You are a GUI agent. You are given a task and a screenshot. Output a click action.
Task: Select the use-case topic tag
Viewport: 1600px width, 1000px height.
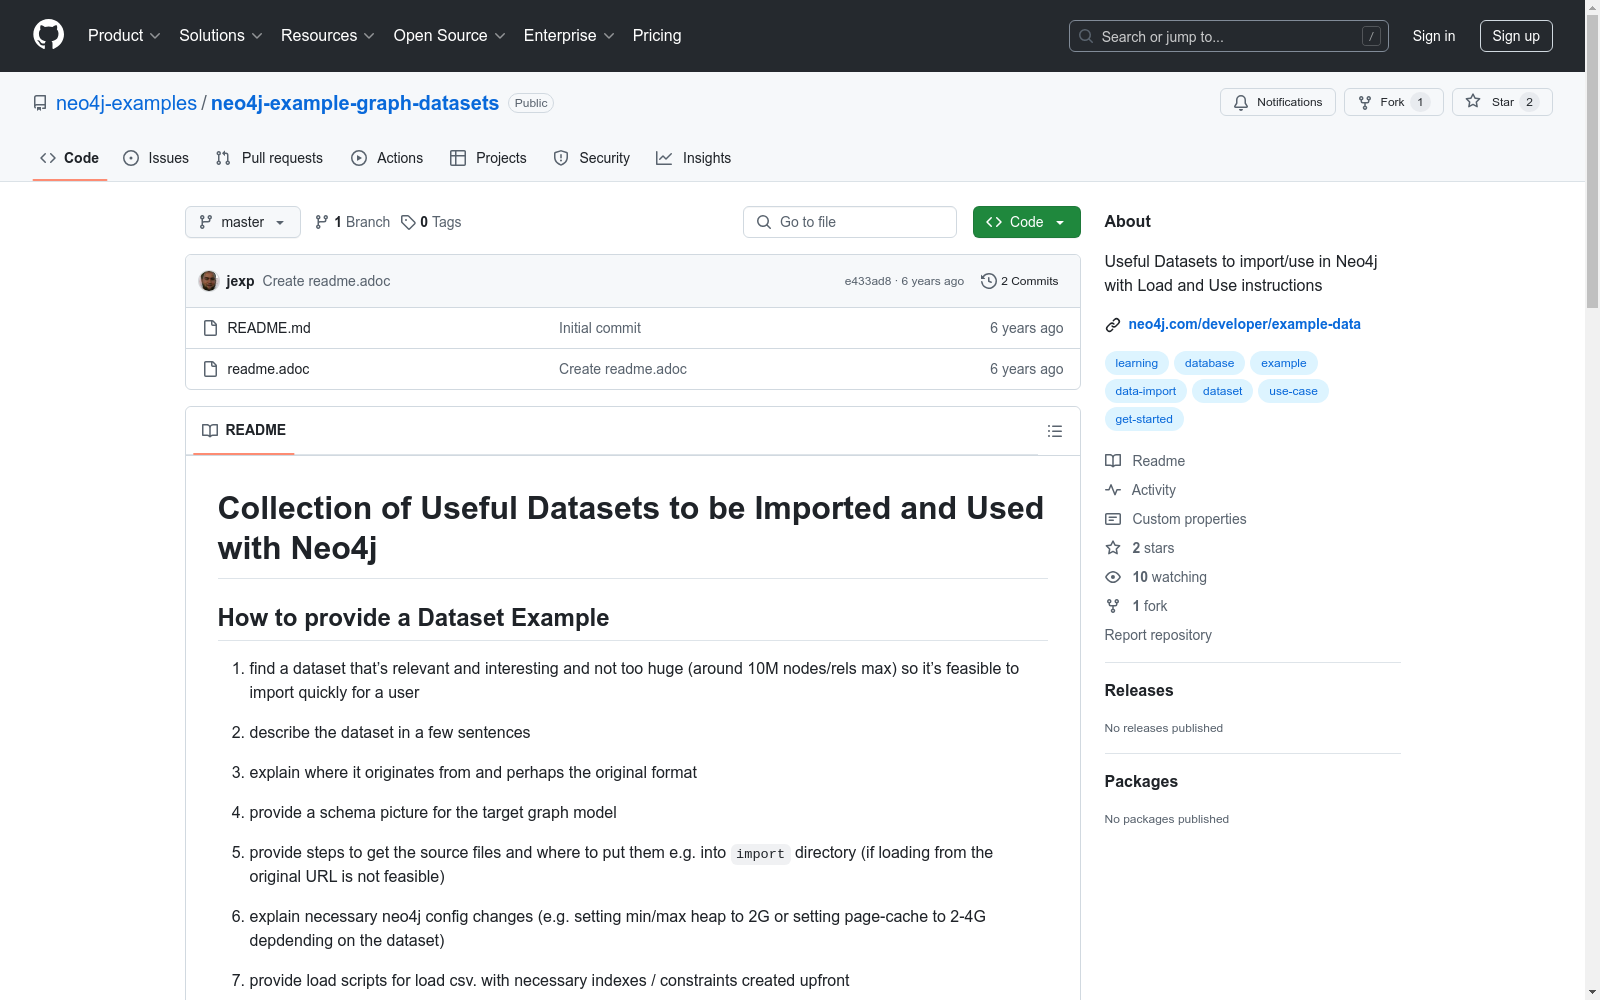point(1293,391)
